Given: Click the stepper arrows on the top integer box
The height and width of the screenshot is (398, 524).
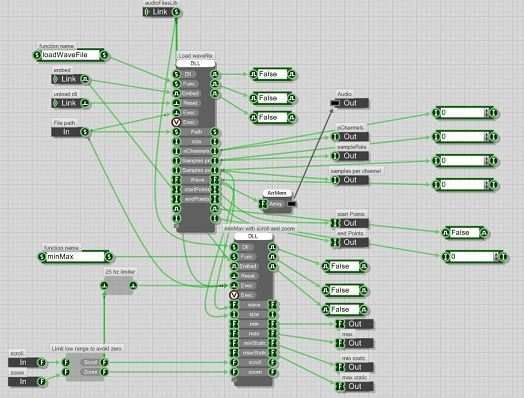Looking at the screenshot, I should (486, 113).
